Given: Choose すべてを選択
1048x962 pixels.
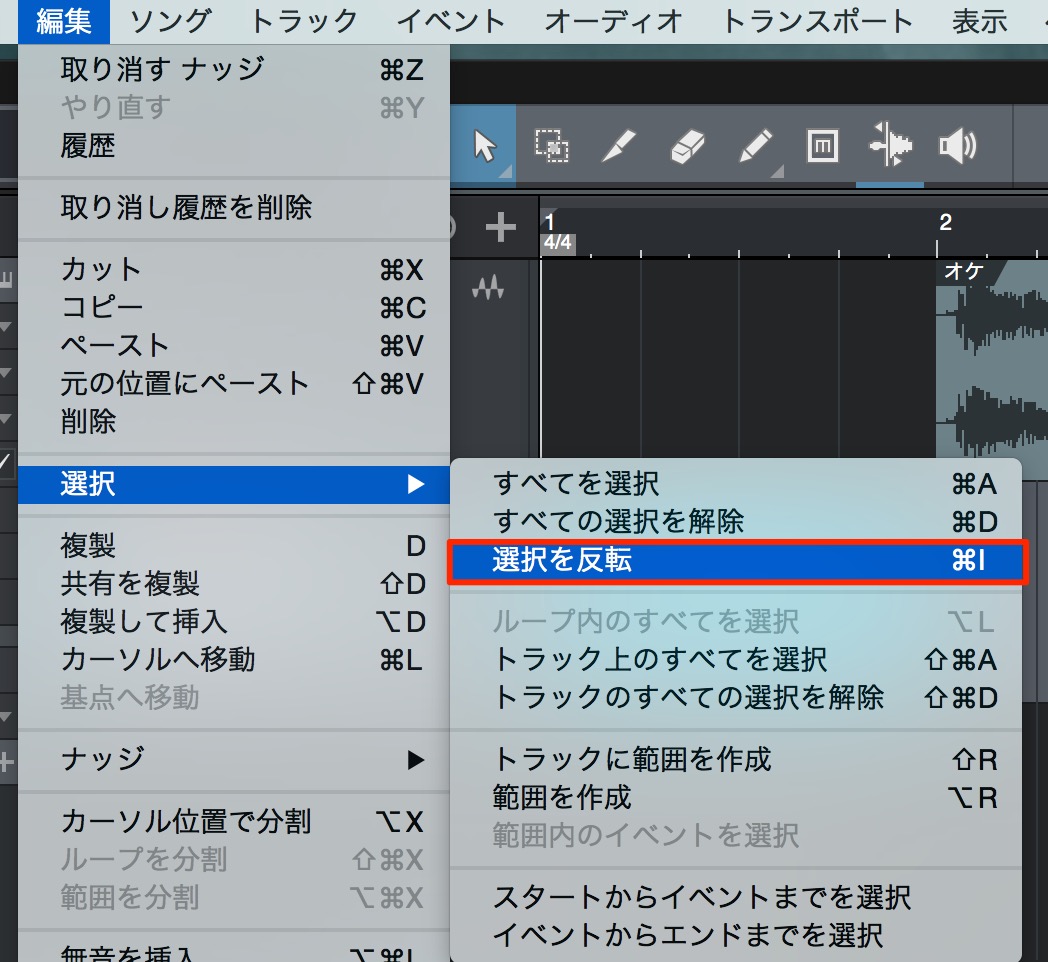Looking at the screenshot, I should tap(736, 483).
